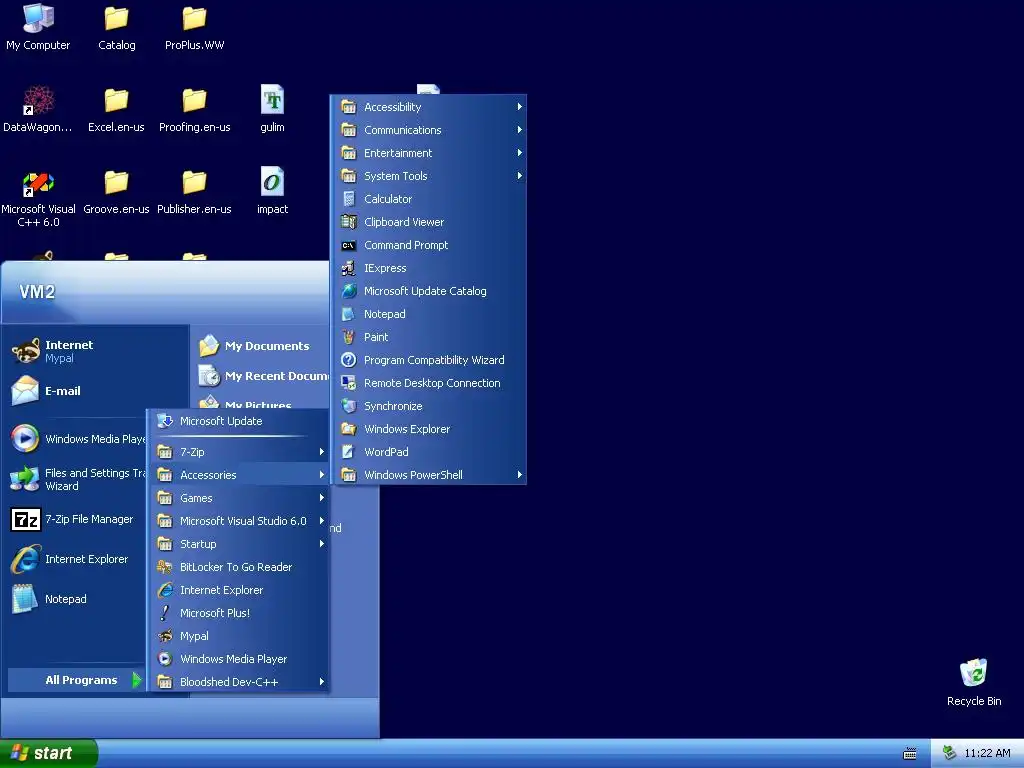Expand the 7-Zip programs folder

click(239, 452)
